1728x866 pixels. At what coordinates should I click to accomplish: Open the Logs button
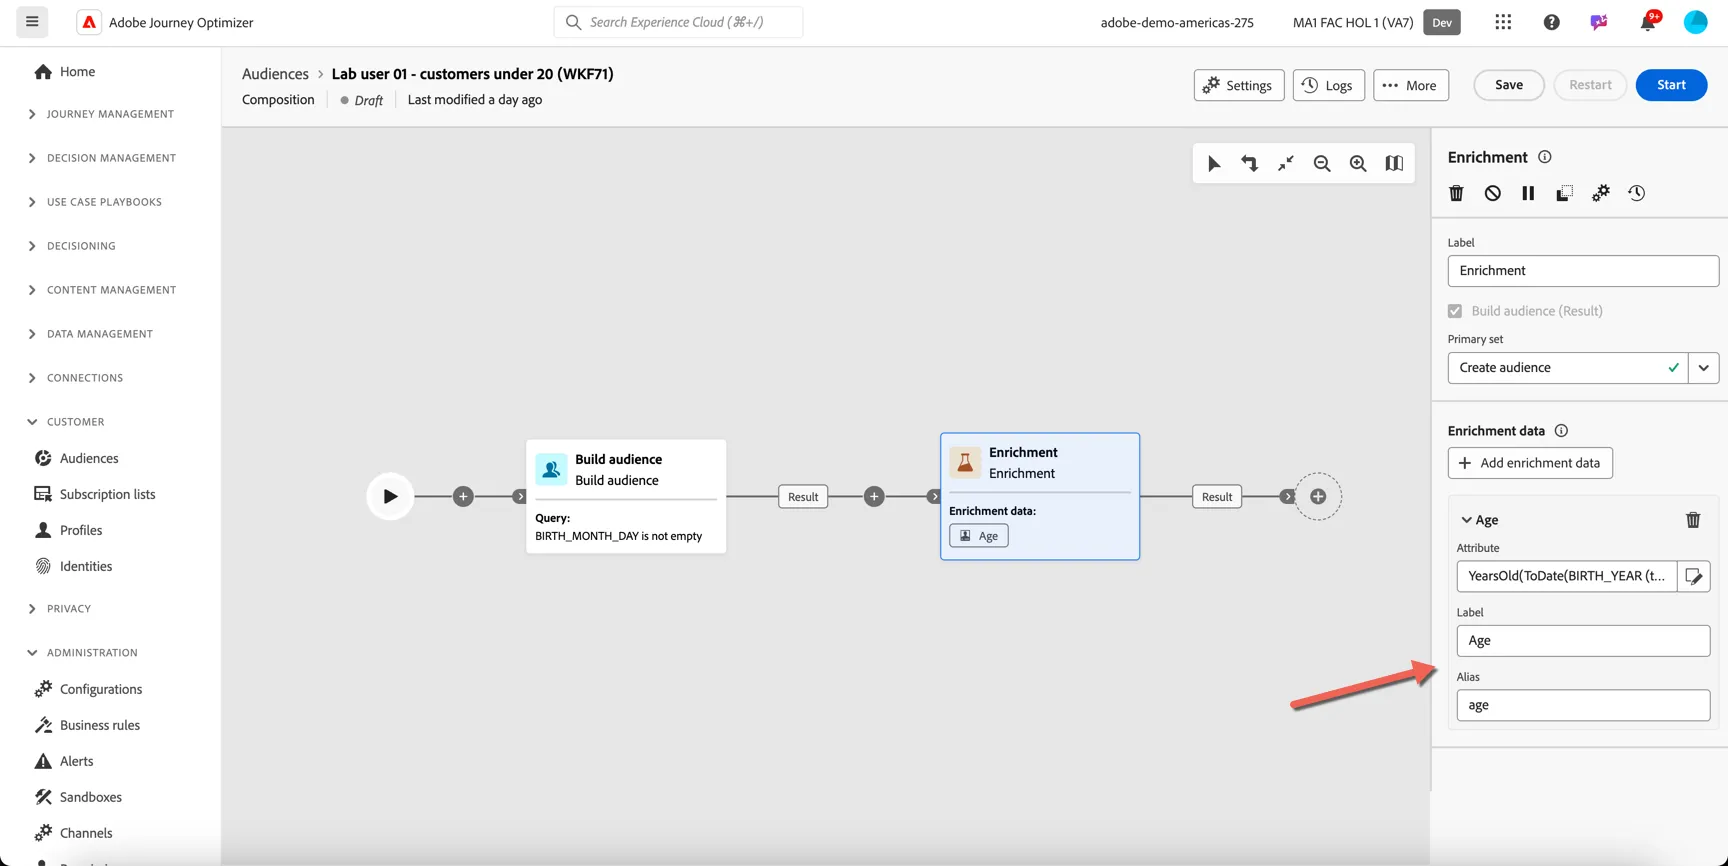tap(1328, 85)
